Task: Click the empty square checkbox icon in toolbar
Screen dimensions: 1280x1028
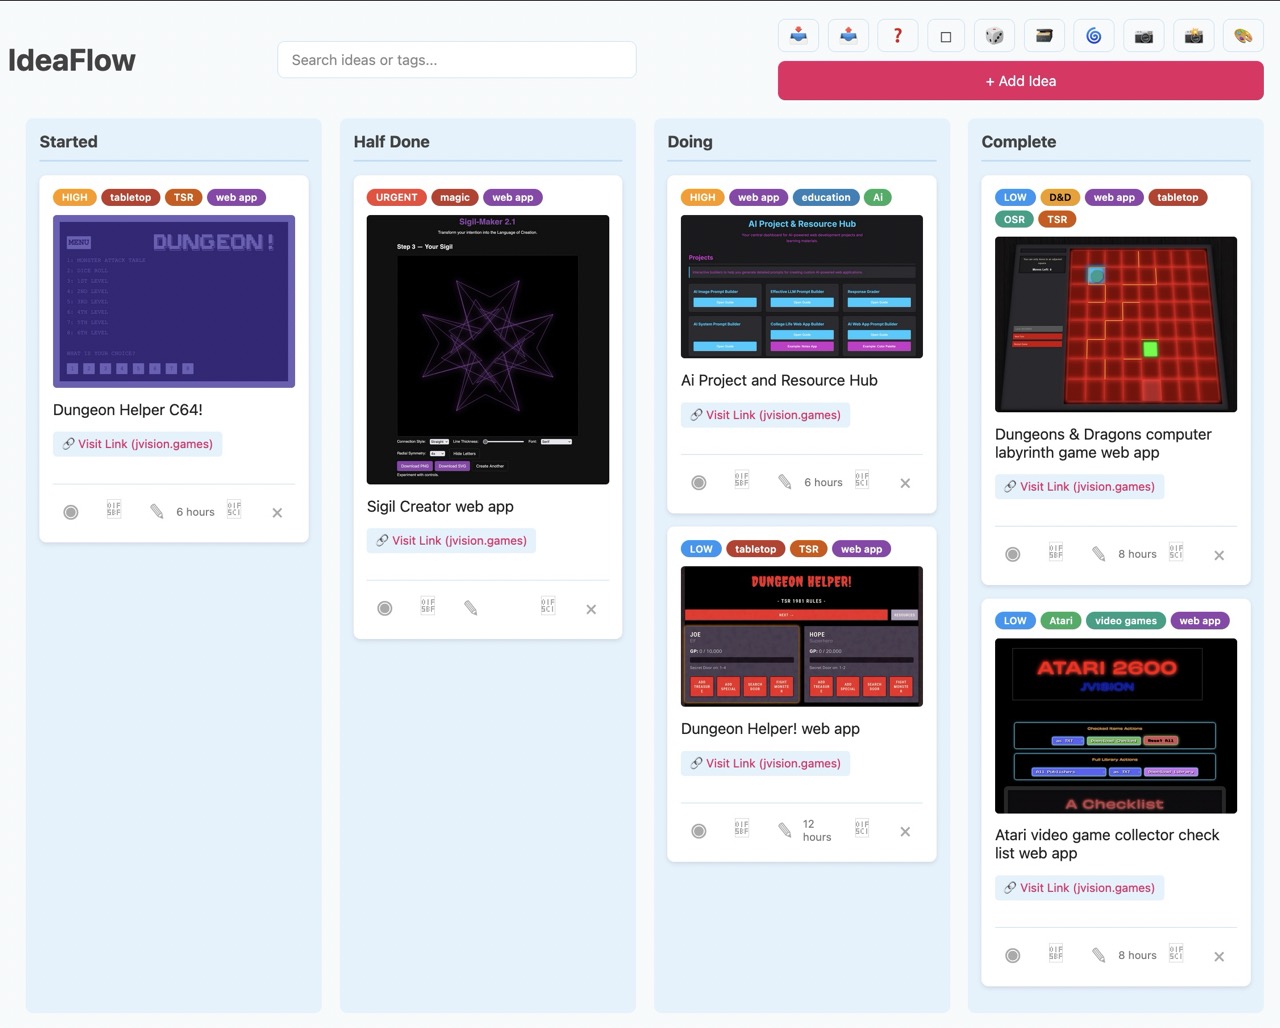Action: point(945,35)
